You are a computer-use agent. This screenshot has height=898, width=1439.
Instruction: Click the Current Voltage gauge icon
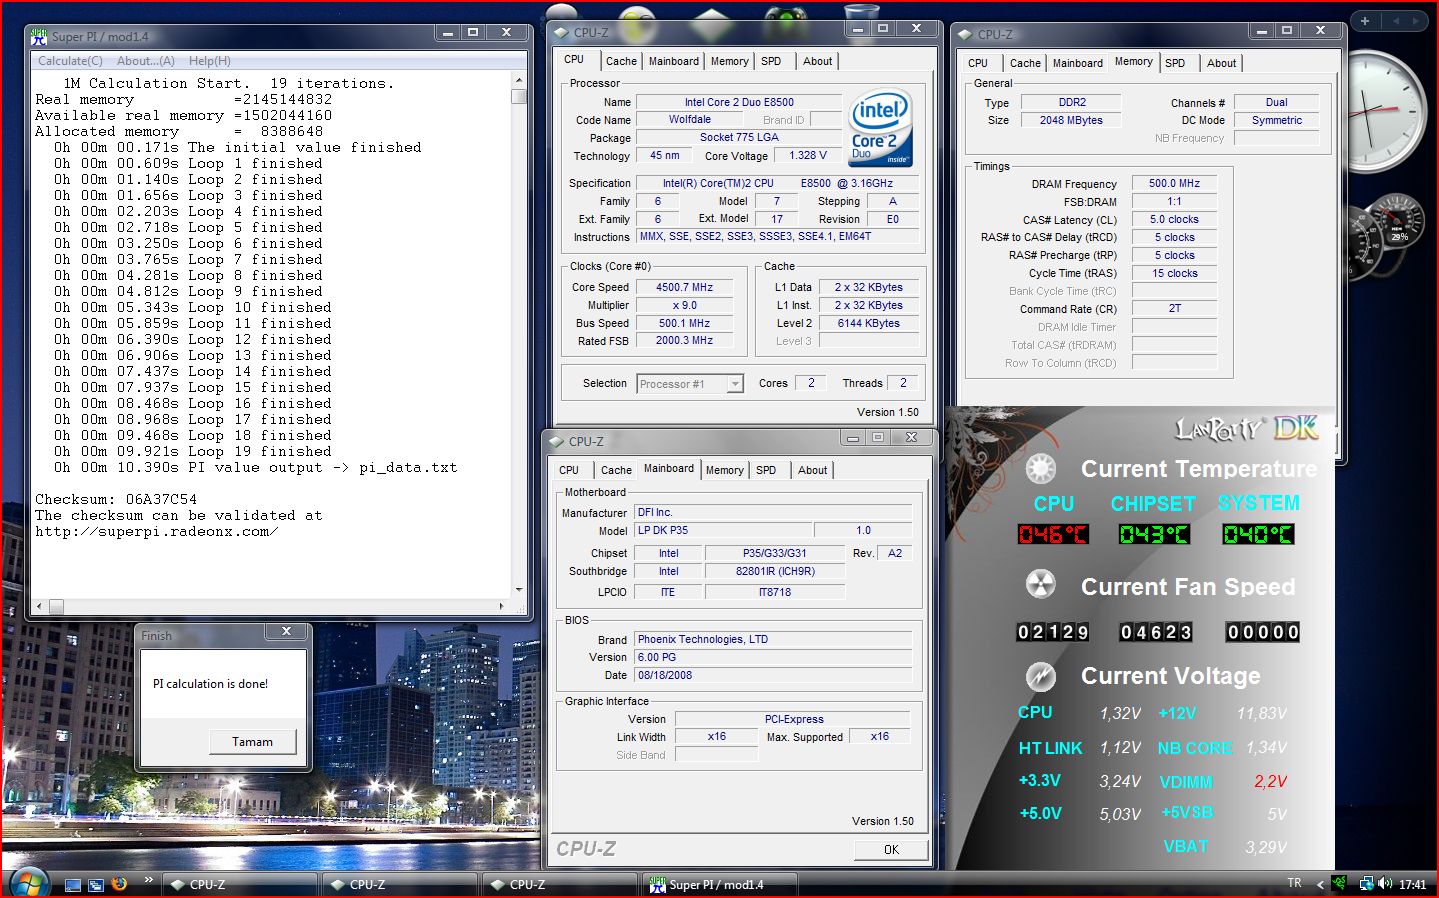click(x=1041, y=676)
